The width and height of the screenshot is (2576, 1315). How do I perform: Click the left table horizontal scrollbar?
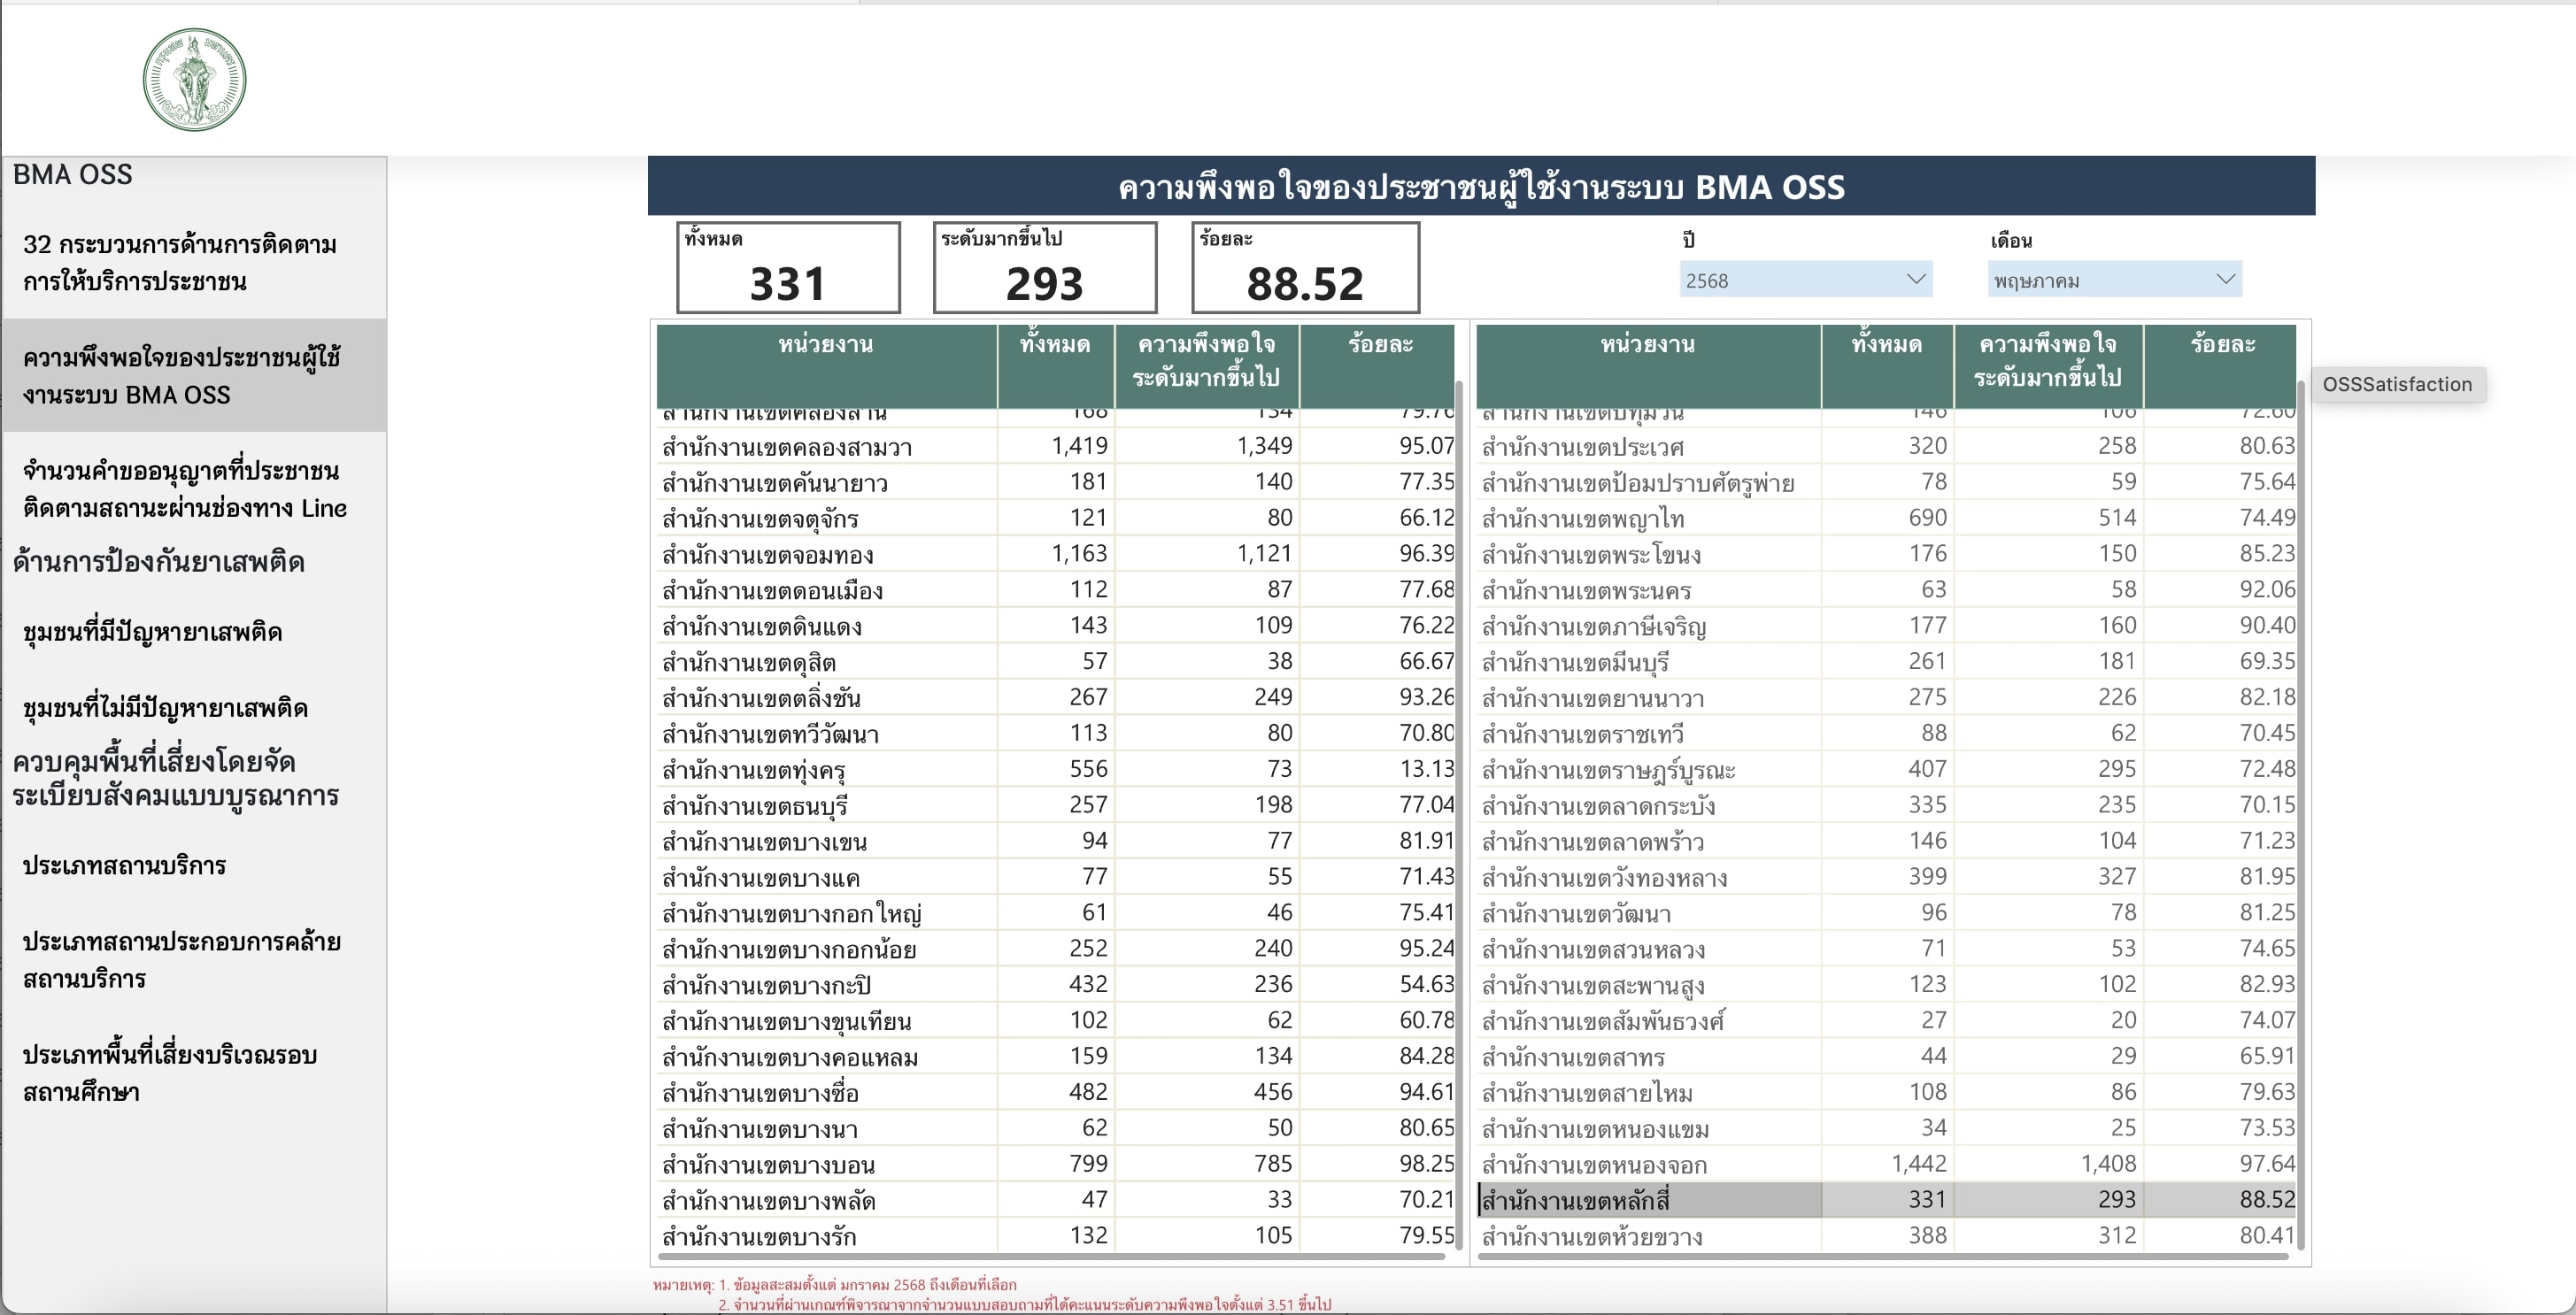point(1052,1256)
